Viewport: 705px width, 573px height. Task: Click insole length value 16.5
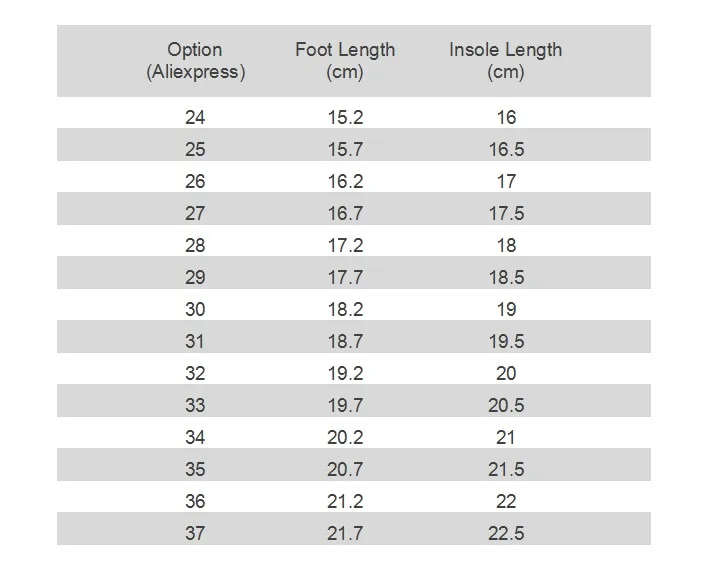click(506, 150)
